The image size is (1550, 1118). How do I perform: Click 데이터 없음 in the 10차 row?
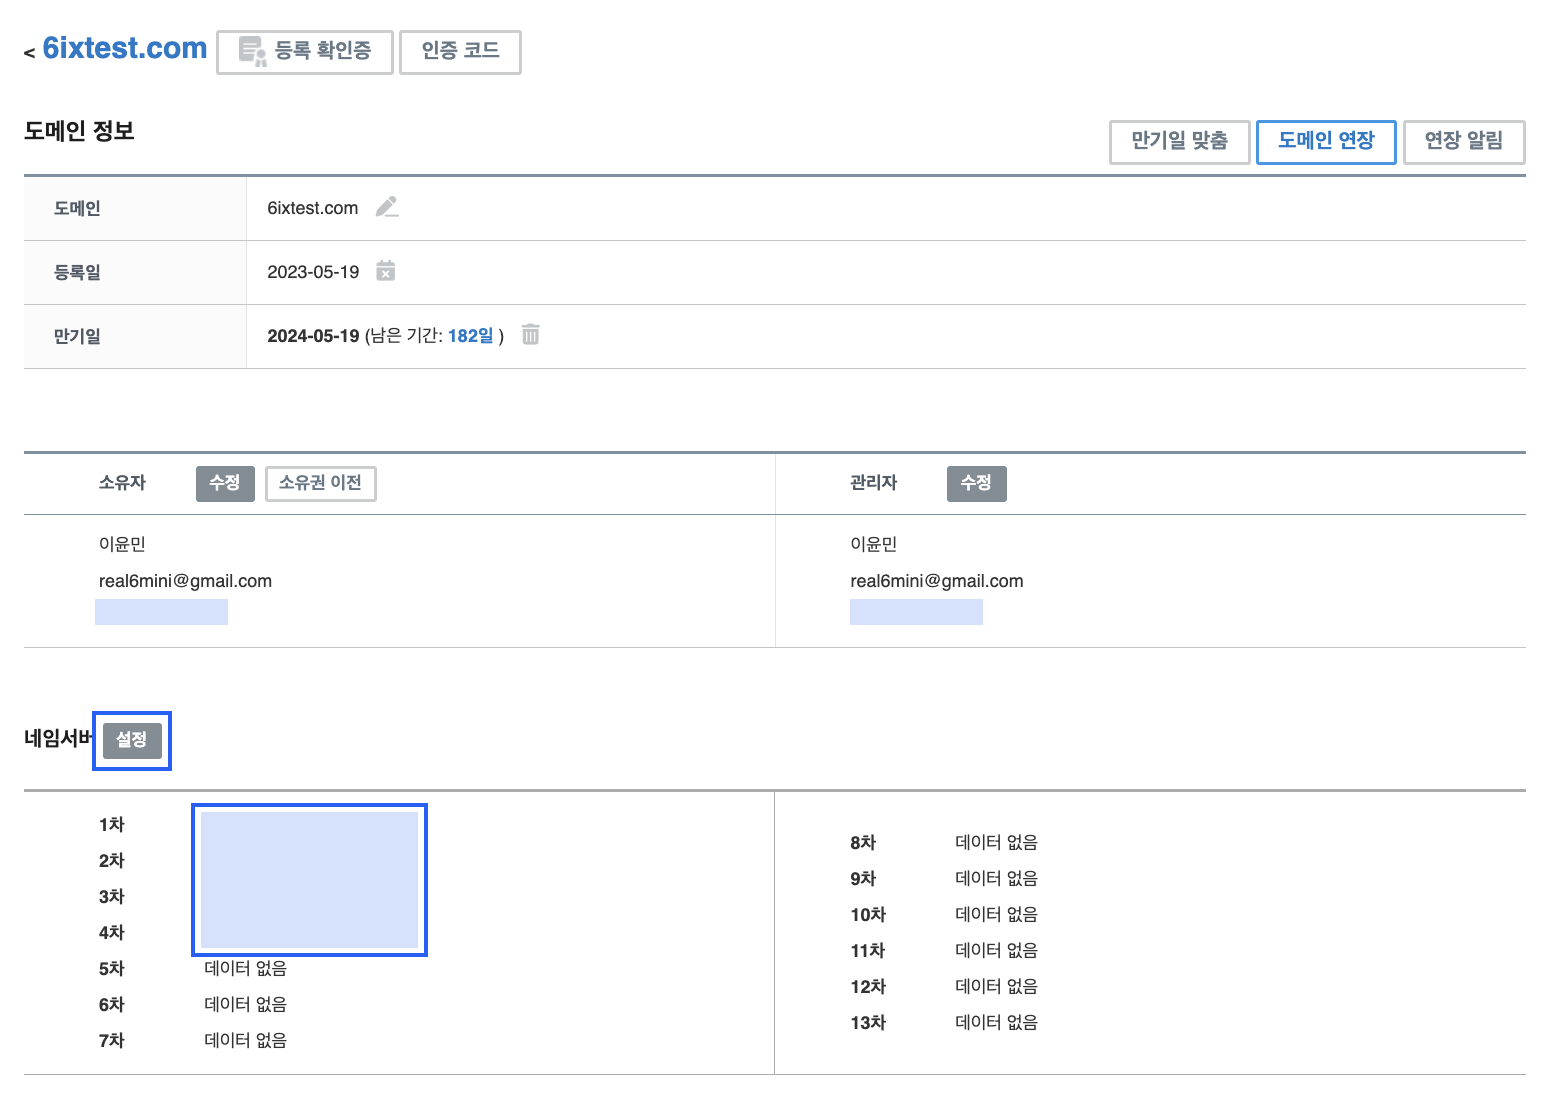(x=997, y=914)
